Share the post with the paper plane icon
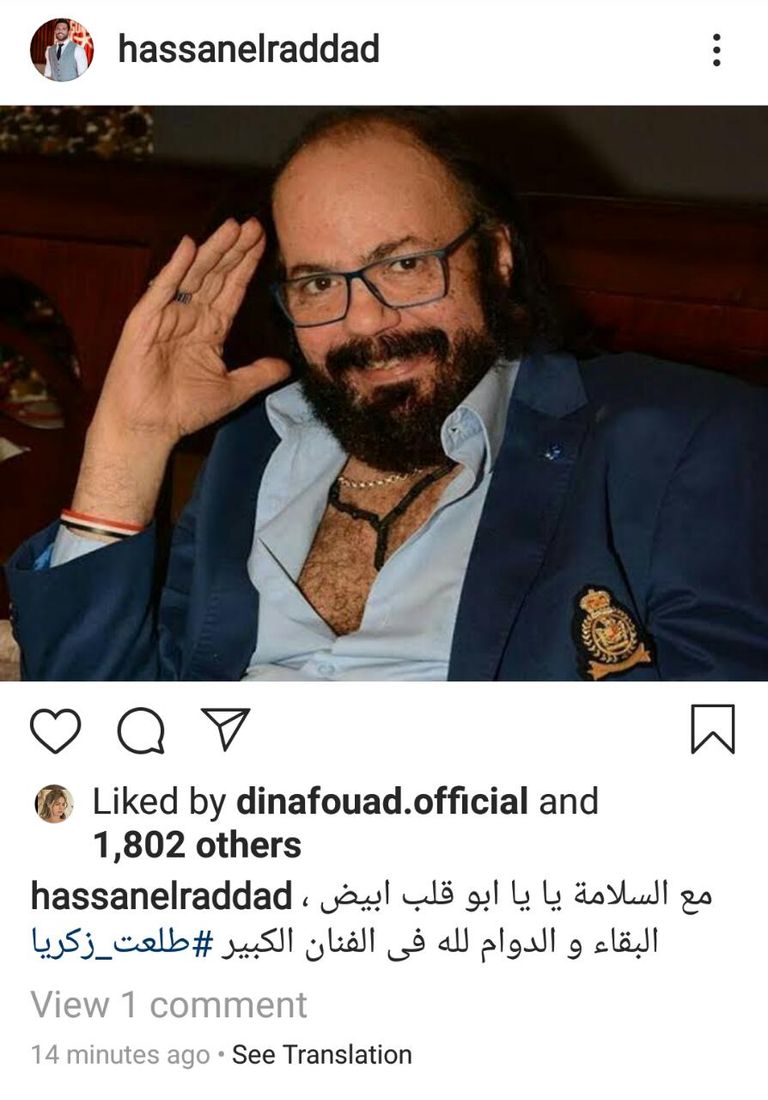768x1100 pixels. coord(226,729)
